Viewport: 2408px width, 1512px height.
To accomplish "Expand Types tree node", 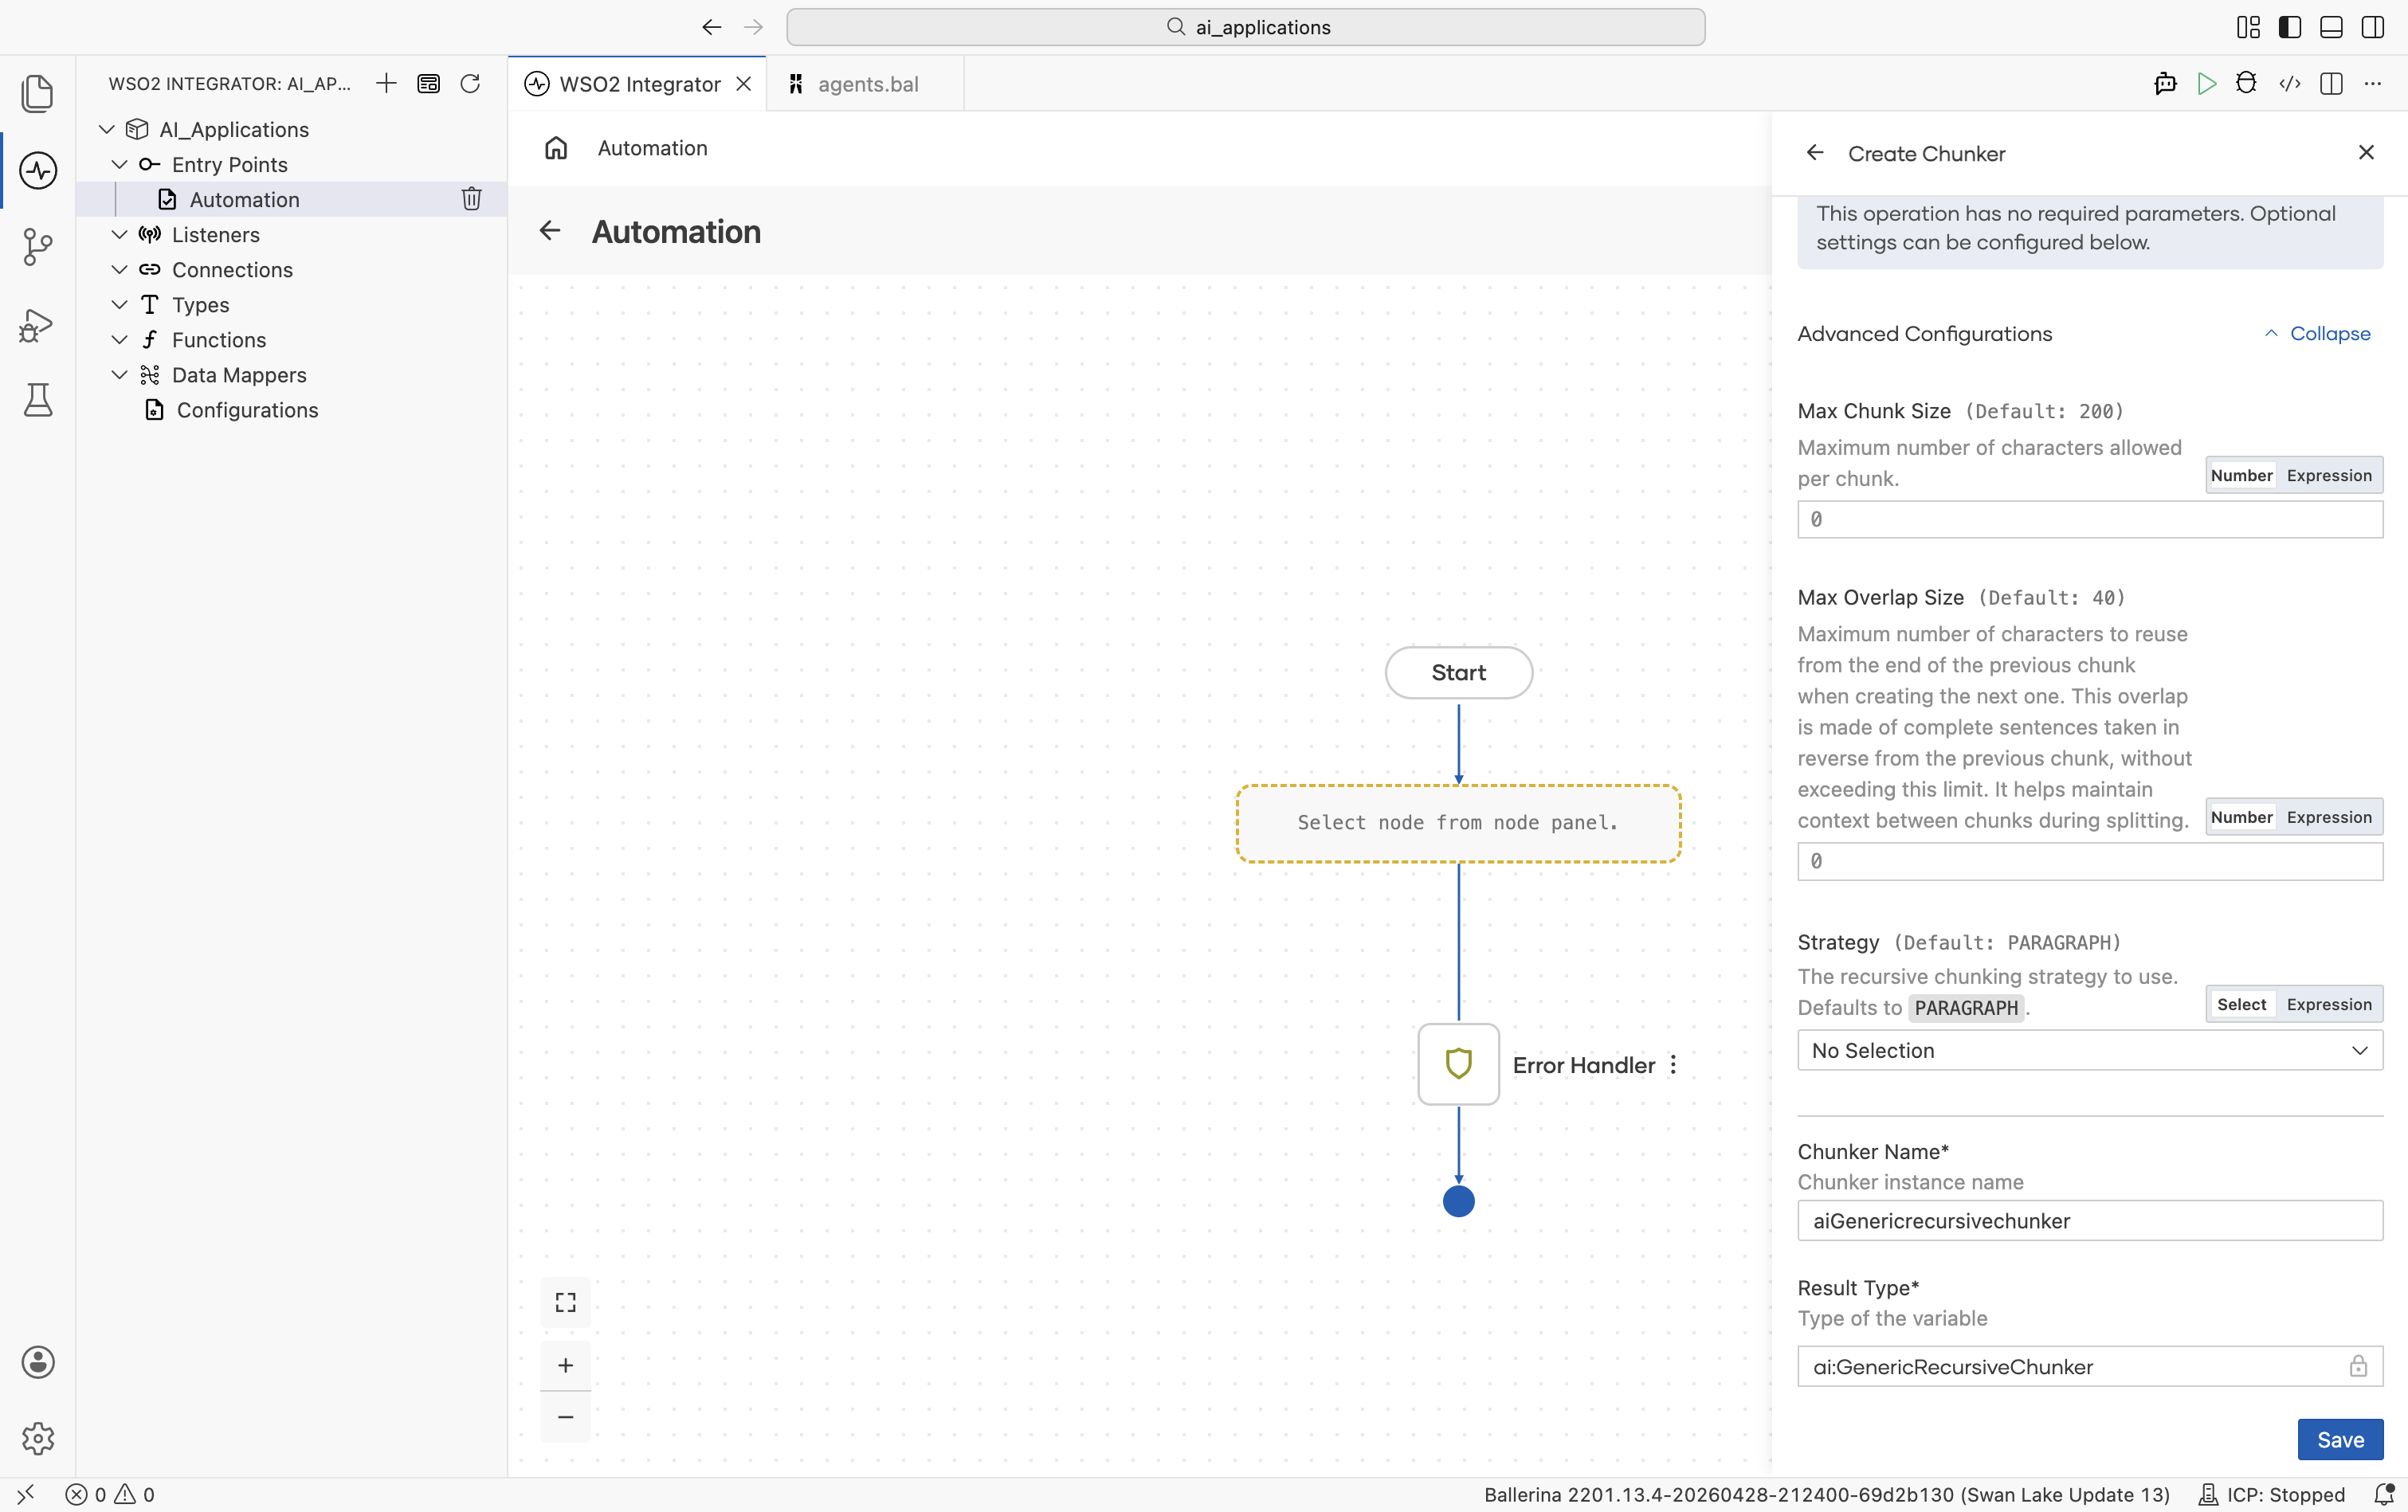I will pos(119,304).
